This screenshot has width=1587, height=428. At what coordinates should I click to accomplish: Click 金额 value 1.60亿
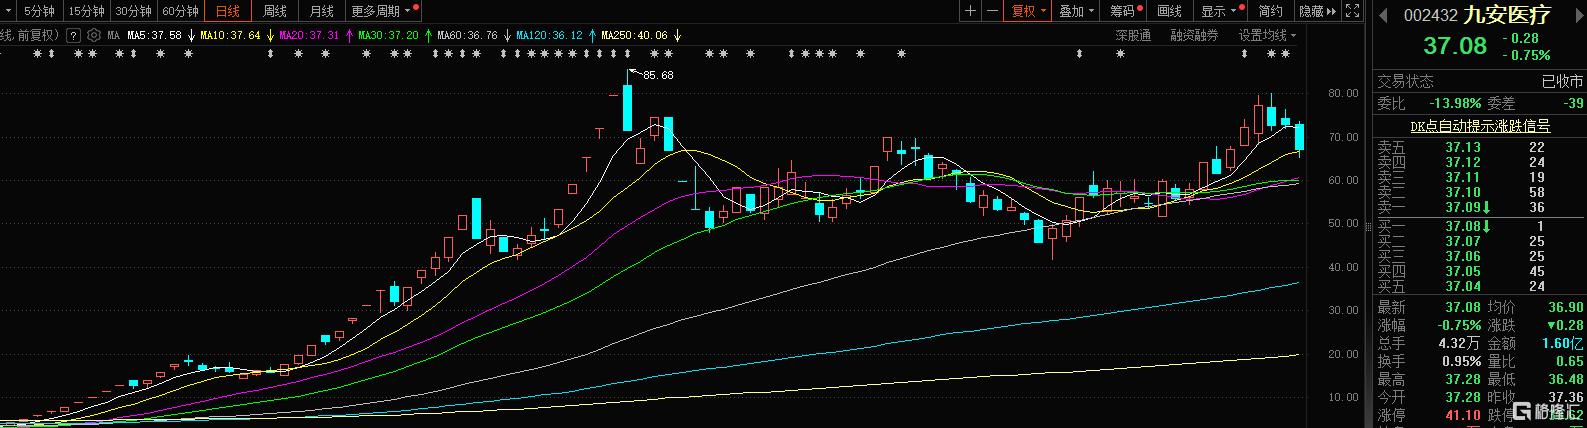[1563, 343]
